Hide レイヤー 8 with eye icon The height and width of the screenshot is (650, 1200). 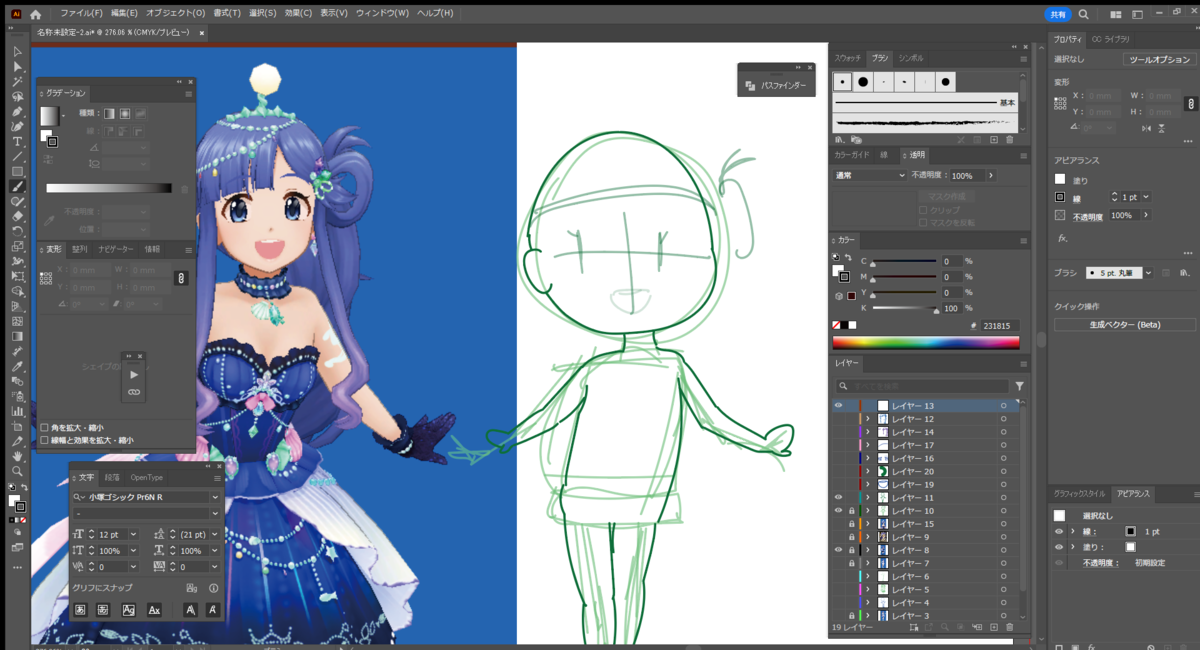[x=839, y=550]
